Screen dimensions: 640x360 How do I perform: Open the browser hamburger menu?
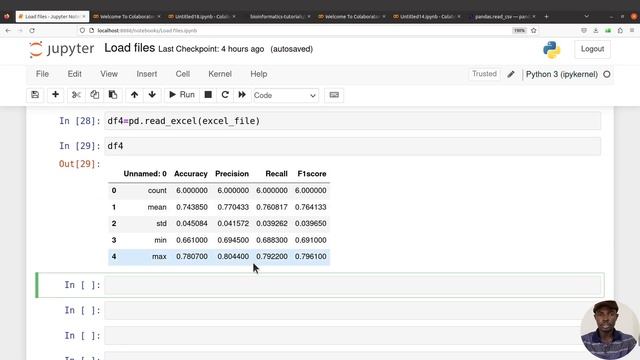click(632, 31)
